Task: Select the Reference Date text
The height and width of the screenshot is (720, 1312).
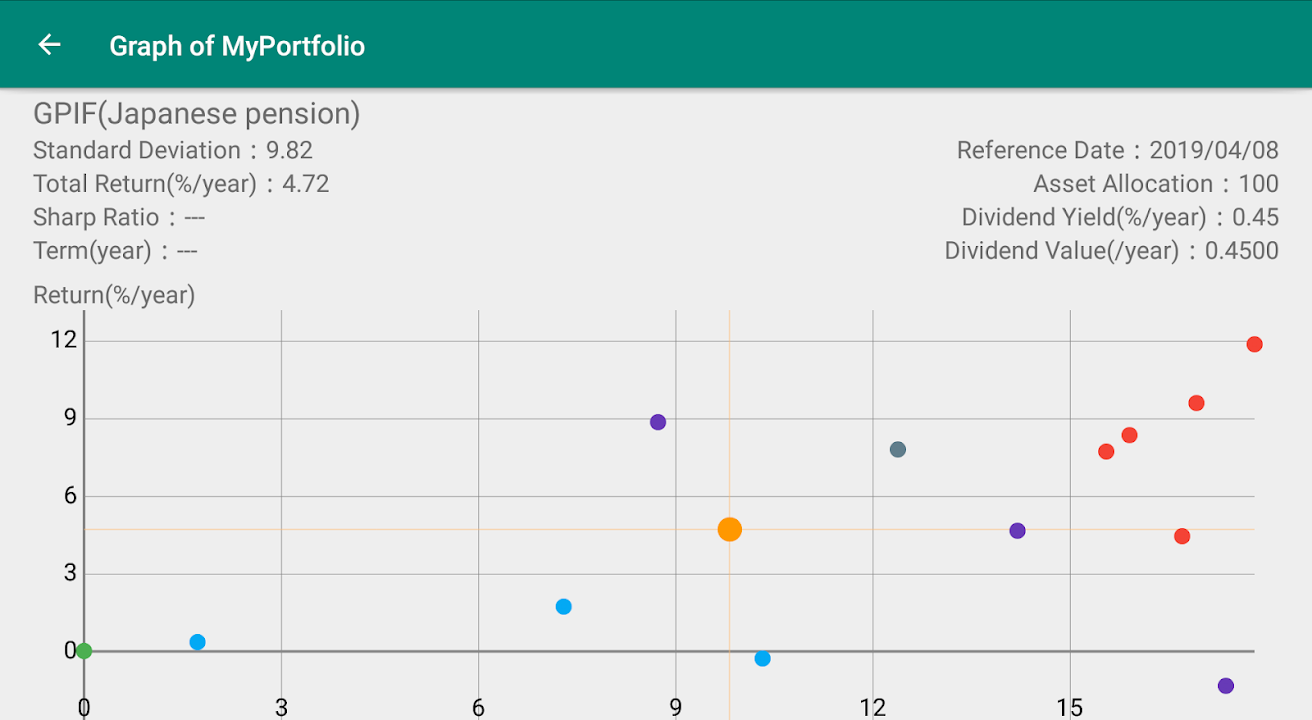Action: 1117,151
